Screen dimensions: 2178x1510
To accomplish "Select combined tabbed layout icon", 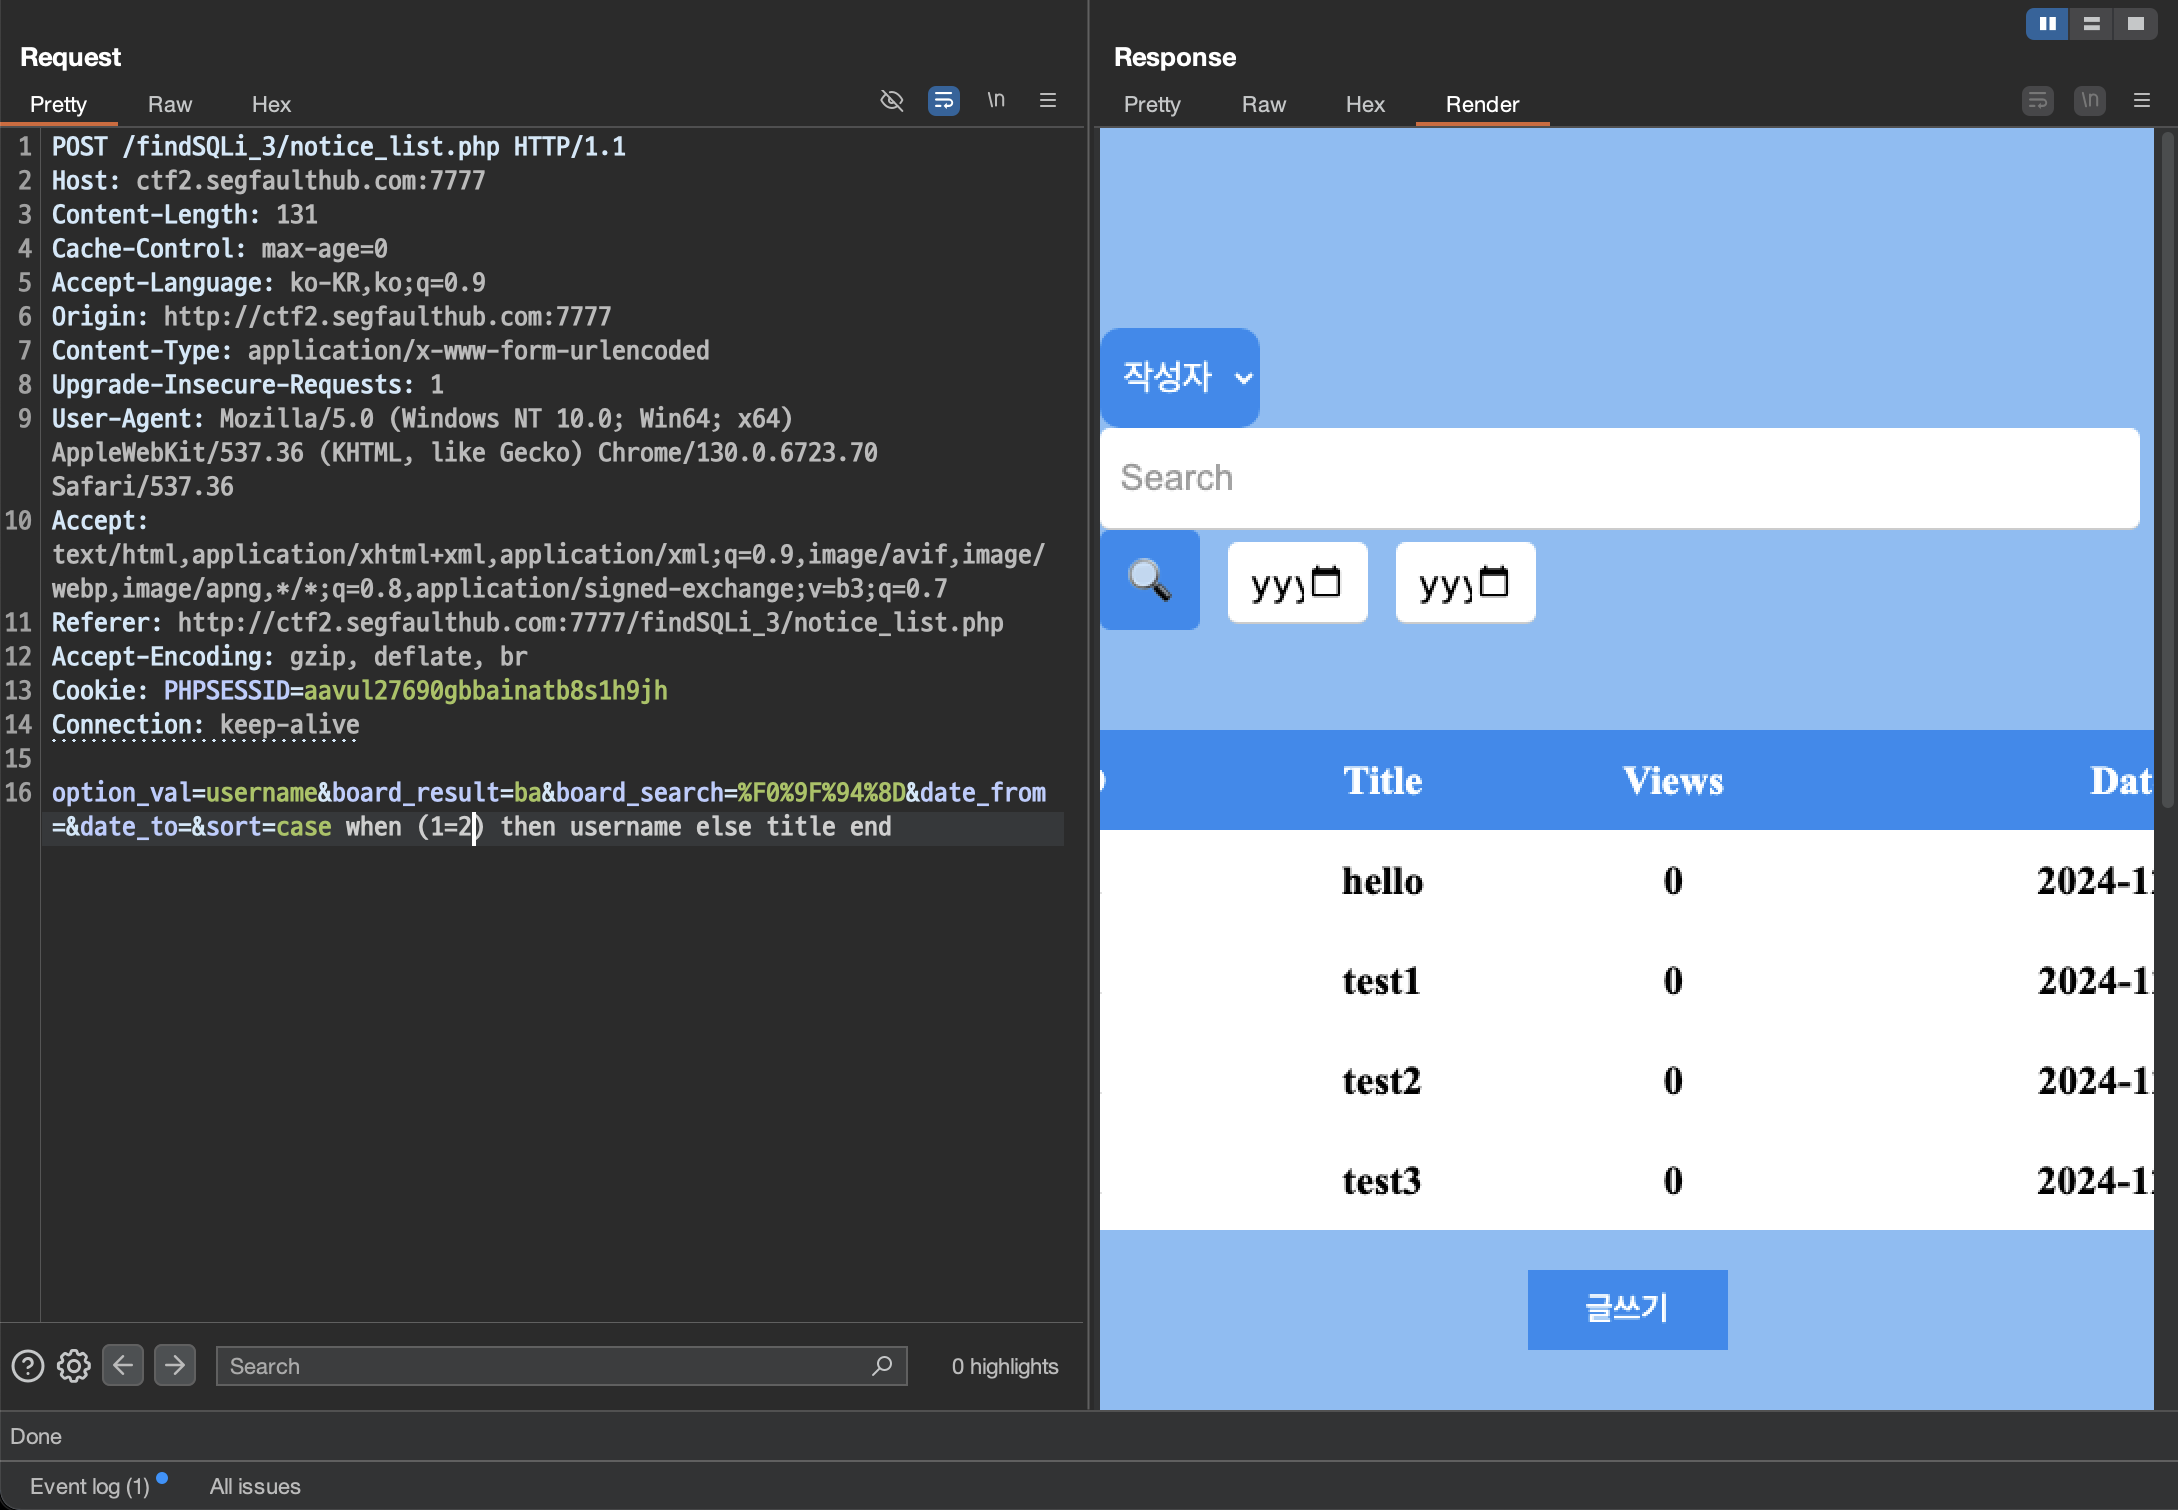I will click(x=2135, y=24).
